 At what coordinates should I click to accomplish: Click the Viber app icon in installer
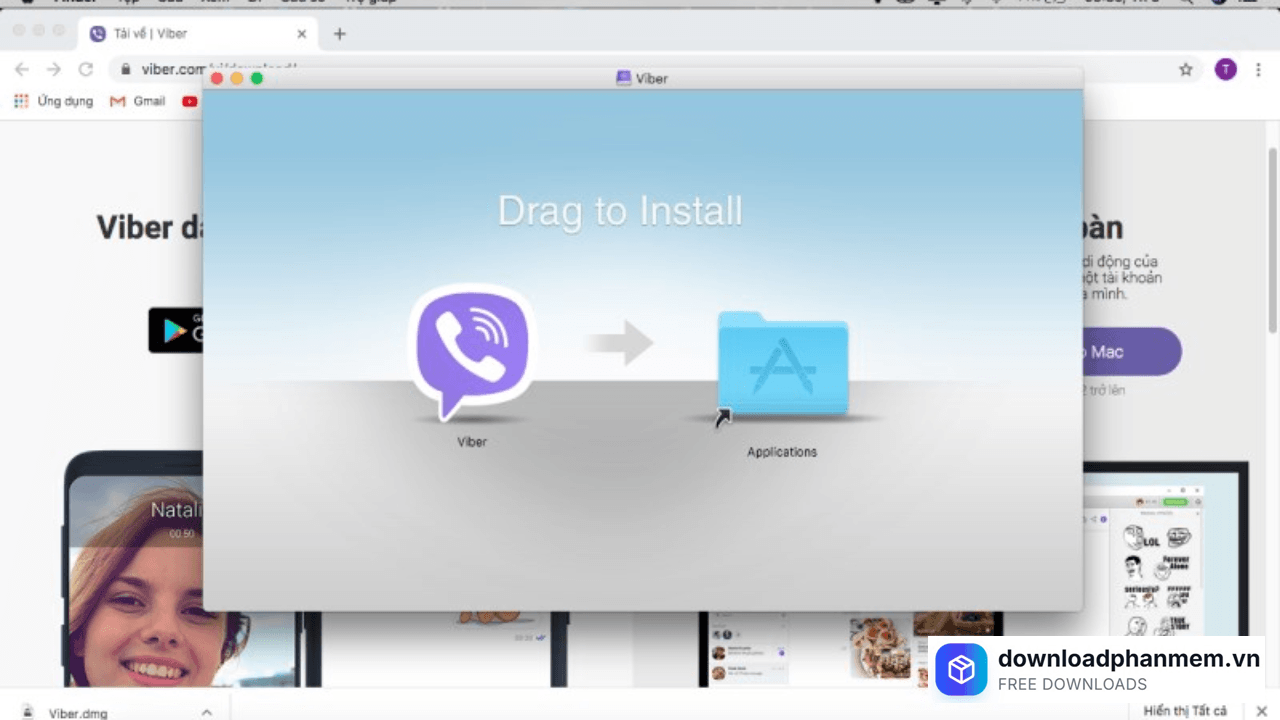pyautogui.click(x=472, y=352)
